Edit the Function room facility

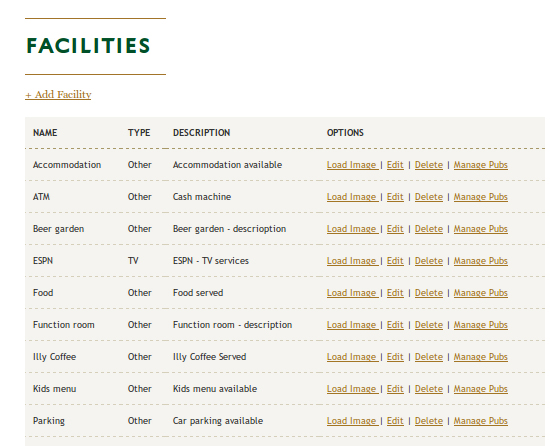point(395,325)
